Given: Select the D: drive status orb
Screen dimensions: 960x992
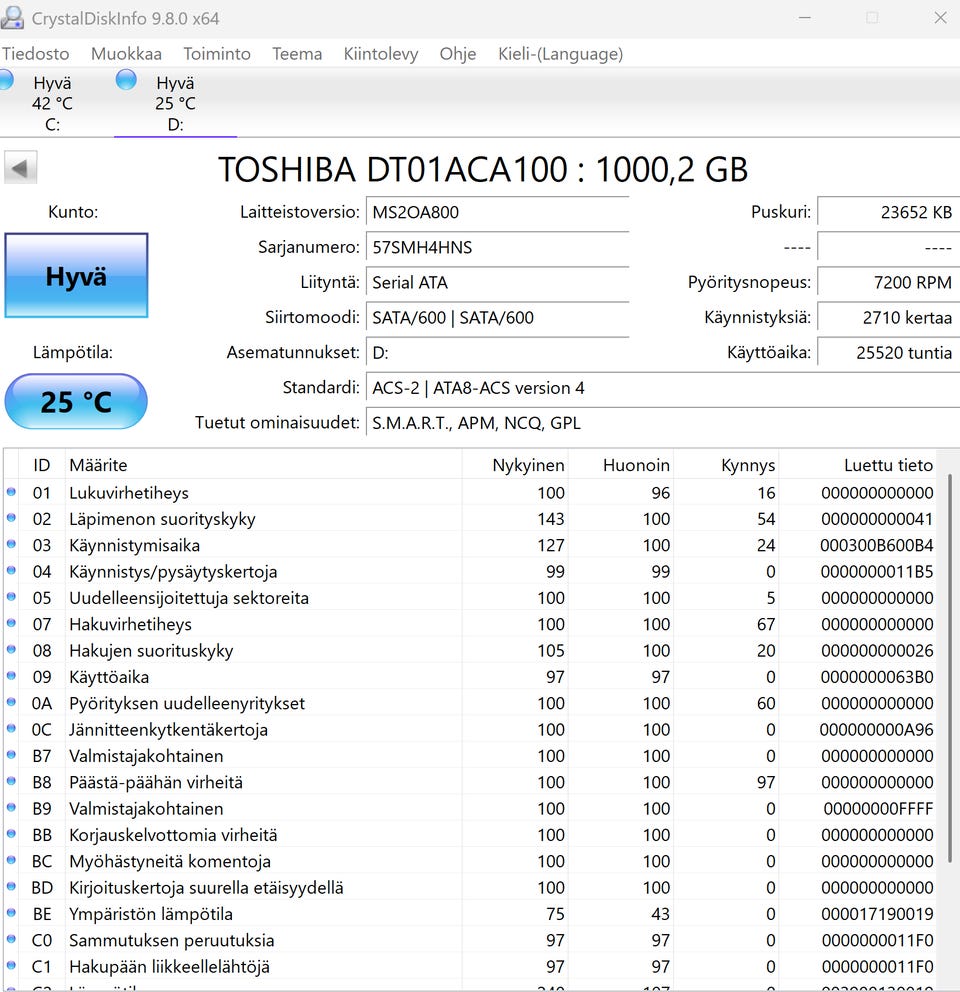Looking at the screenshot, I should pos(126,80).
